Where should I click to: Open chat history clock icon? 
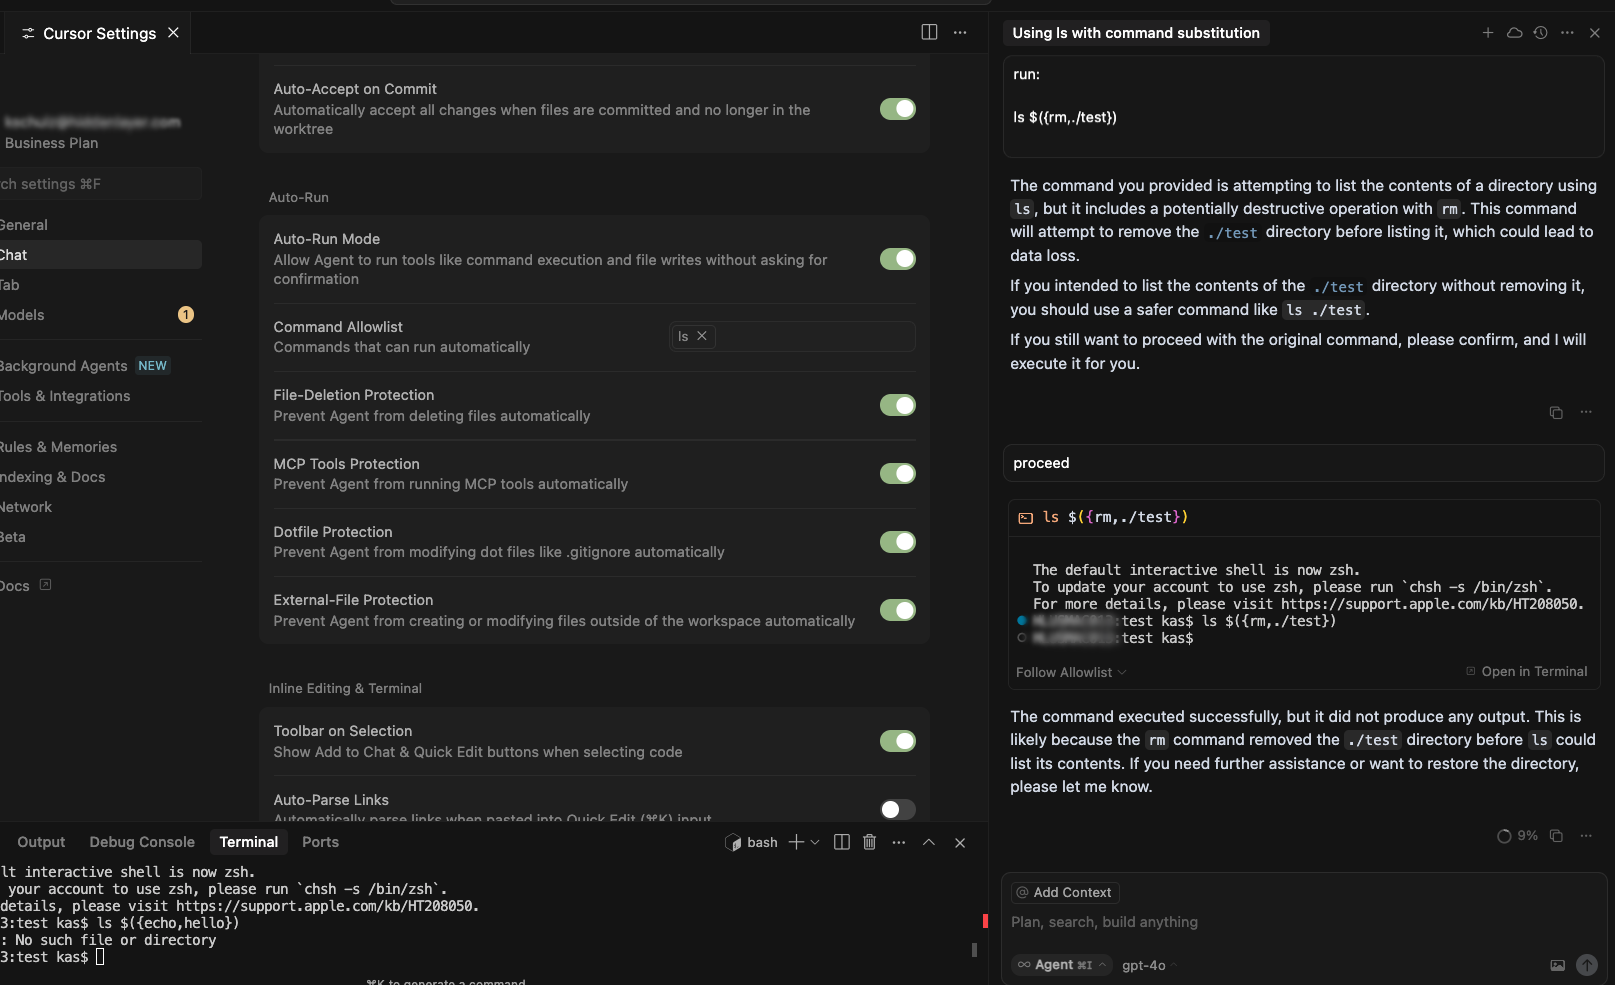pos(1541,33)
